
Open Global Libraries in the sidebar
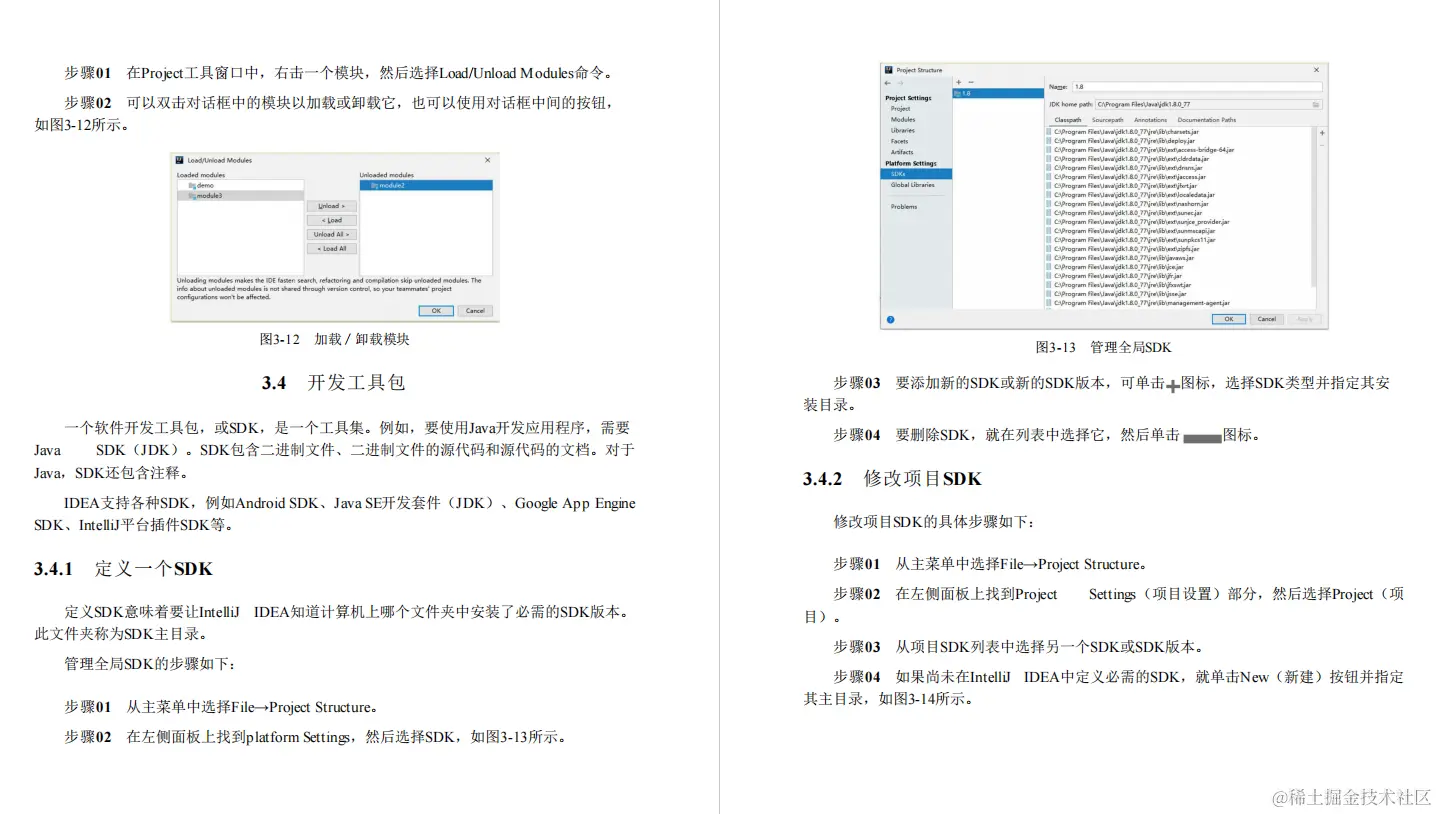point(912,185)
